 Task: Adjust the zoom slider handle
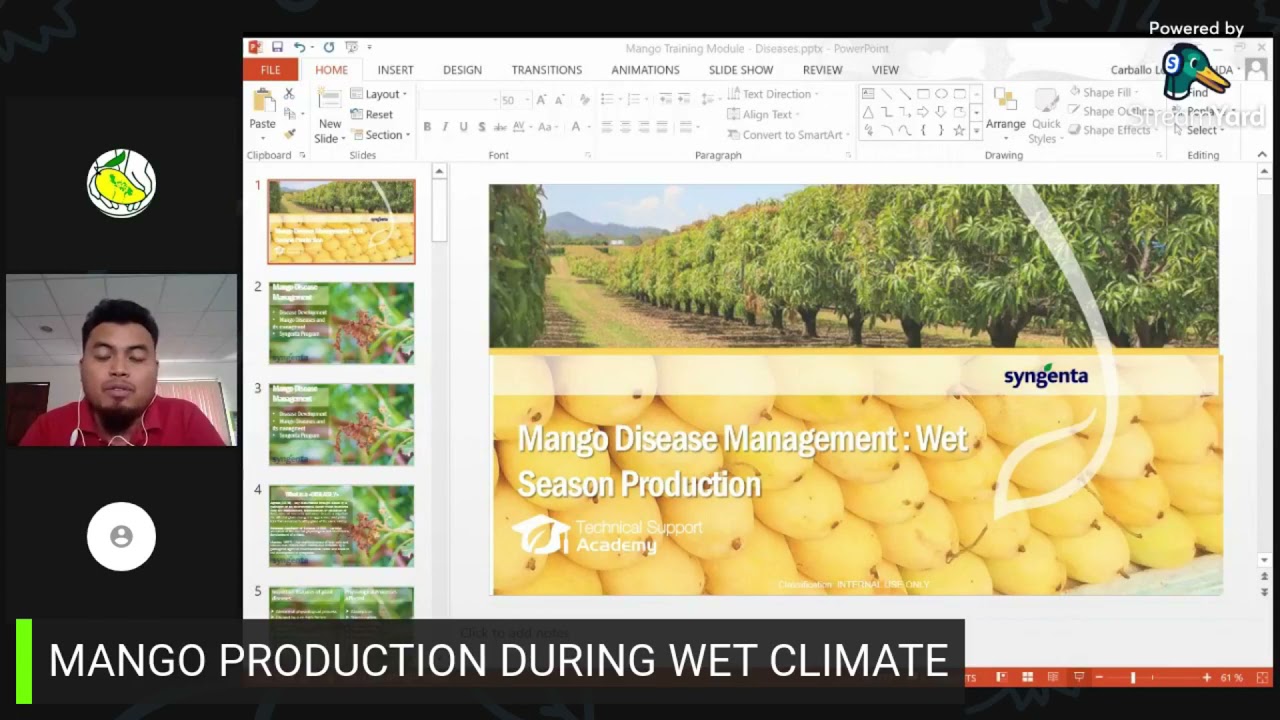[x=1133, y=677]
